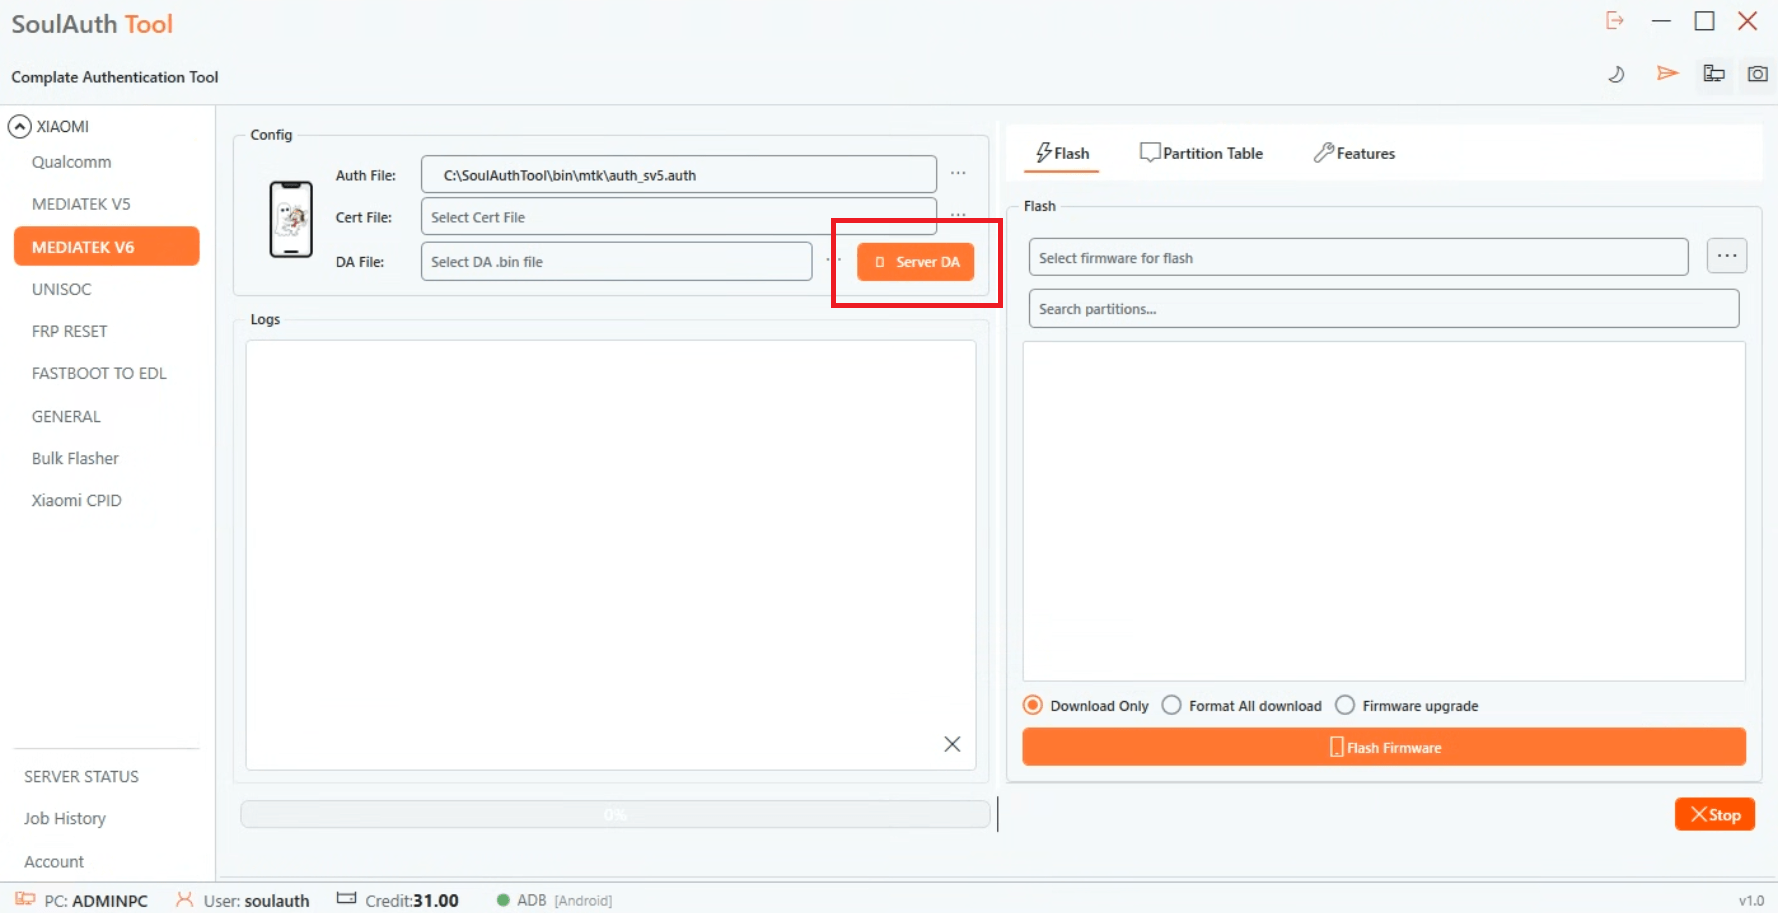The height and width of the screenshot is (913, 1778).
Task: Minimize the SoulAuth Tool window
Action: click(1661, 21)
